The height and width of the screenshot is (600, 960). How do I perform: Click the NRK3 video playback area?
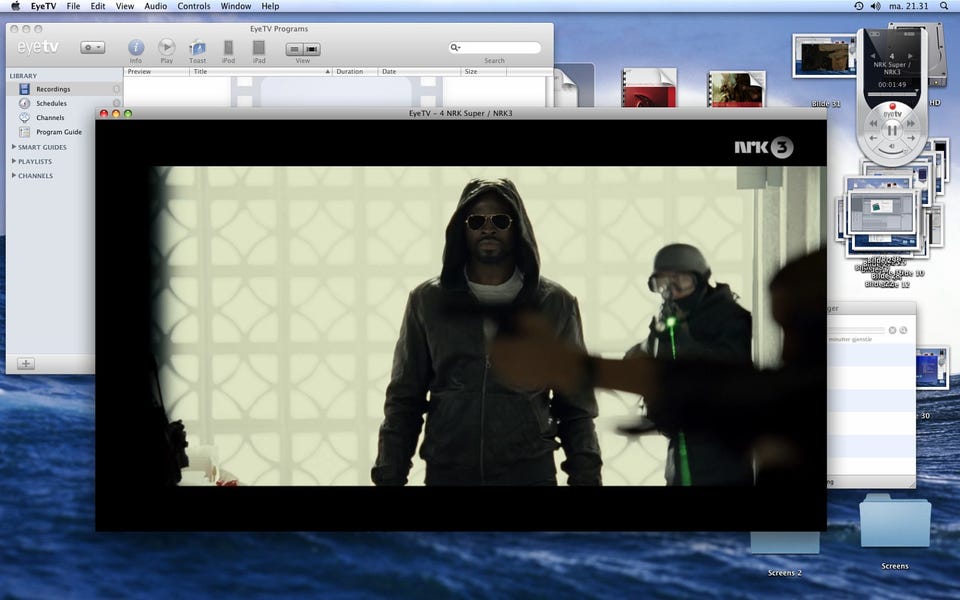pos(460,325)
